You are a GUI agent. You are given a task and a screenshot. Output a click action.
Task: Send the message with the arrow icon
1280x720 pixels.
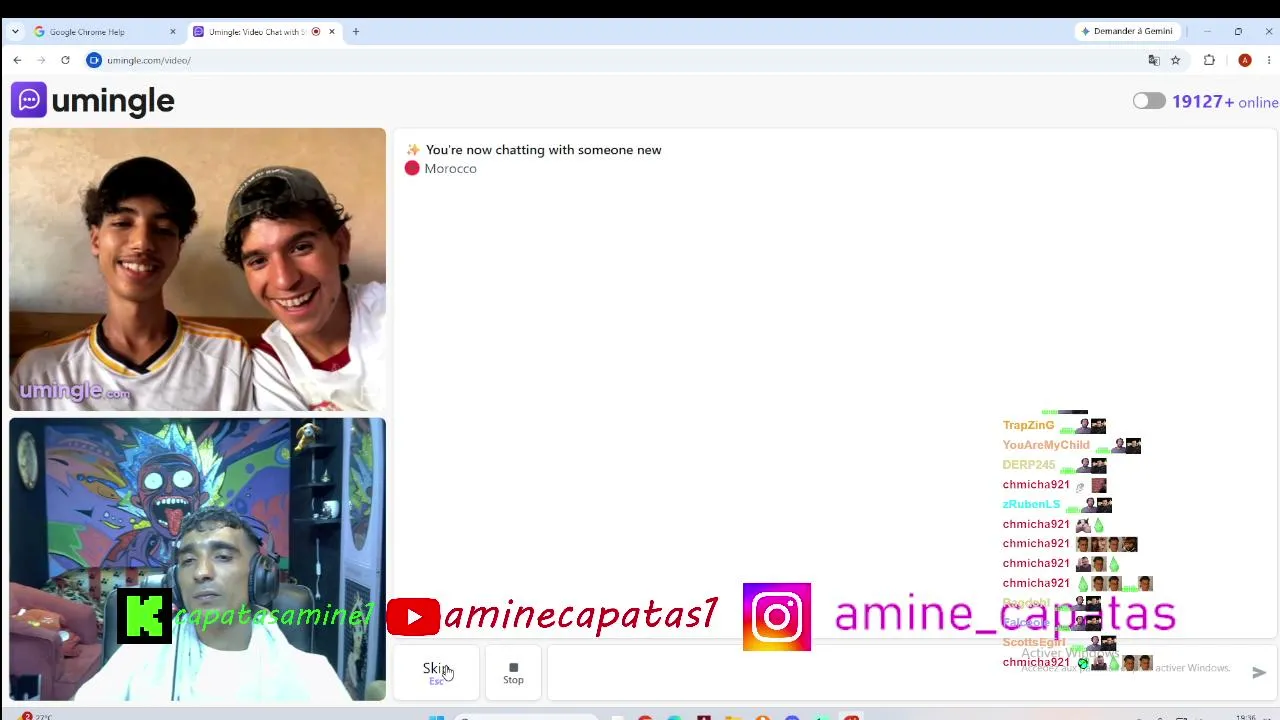[1259, 673]
